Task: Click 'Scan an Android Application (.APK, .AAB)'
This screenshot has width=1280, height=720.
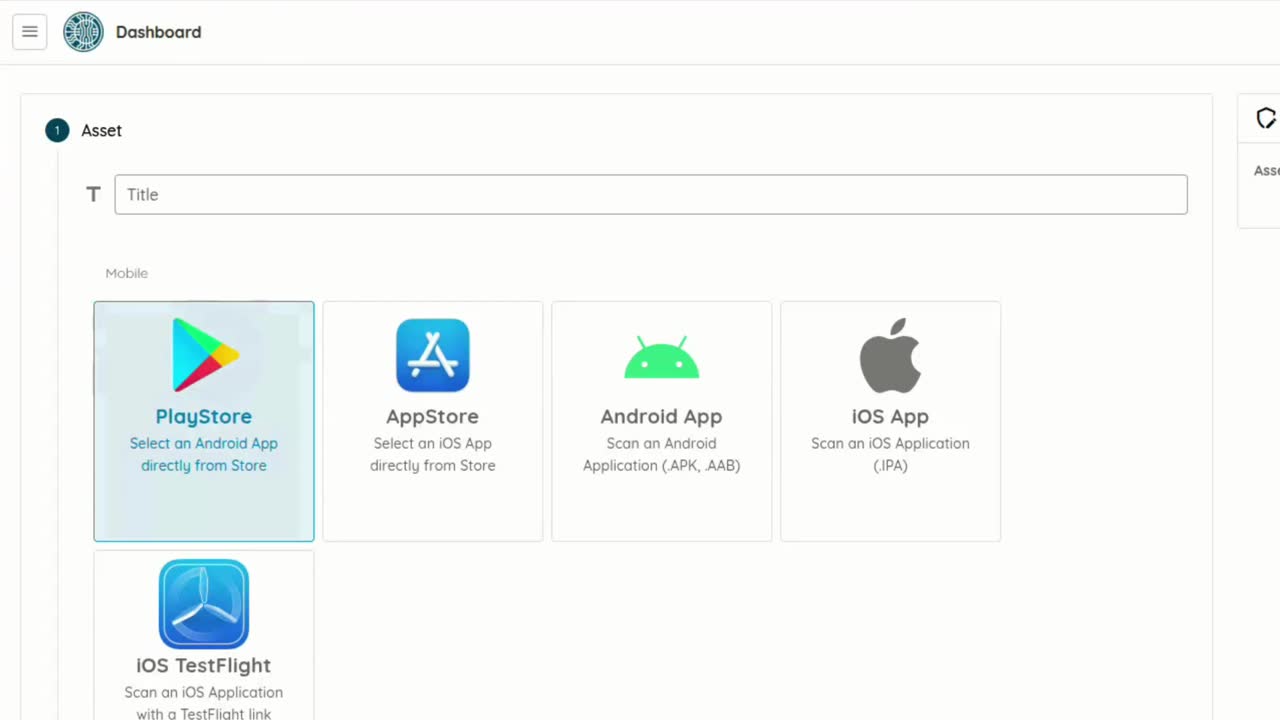Action: [662, 454]
